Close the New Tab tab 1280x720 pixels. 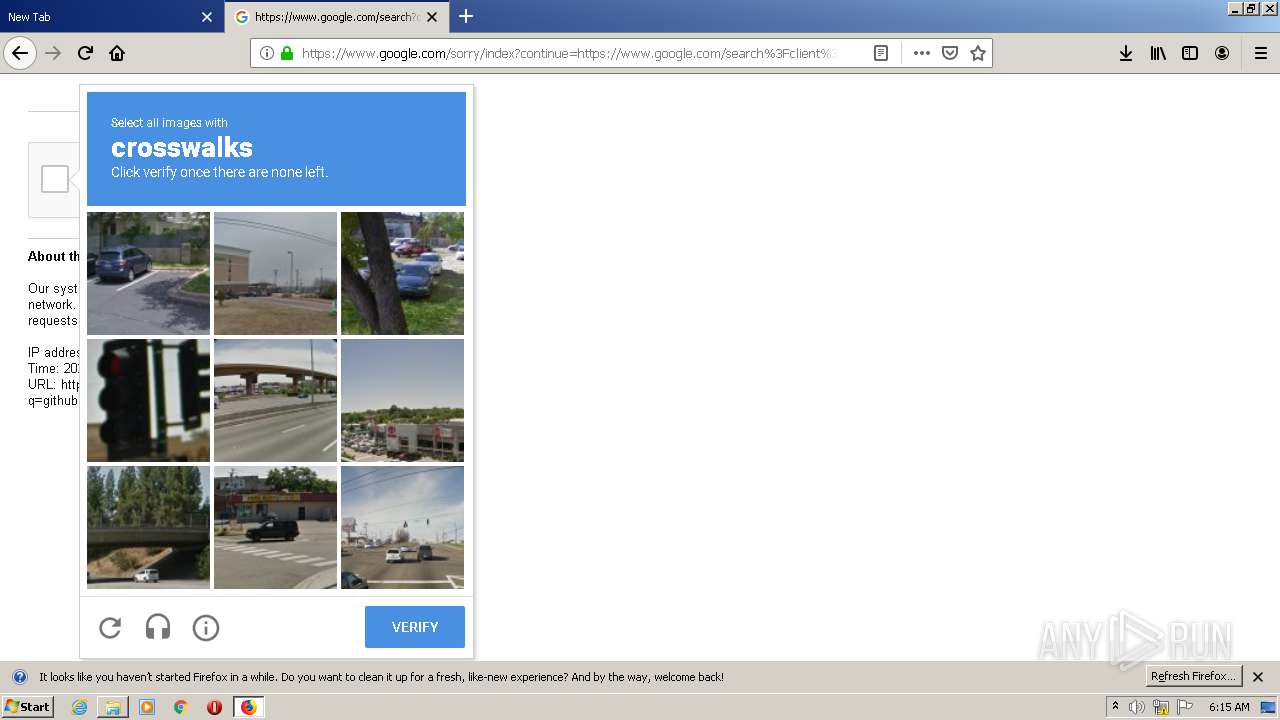(207, 17)
